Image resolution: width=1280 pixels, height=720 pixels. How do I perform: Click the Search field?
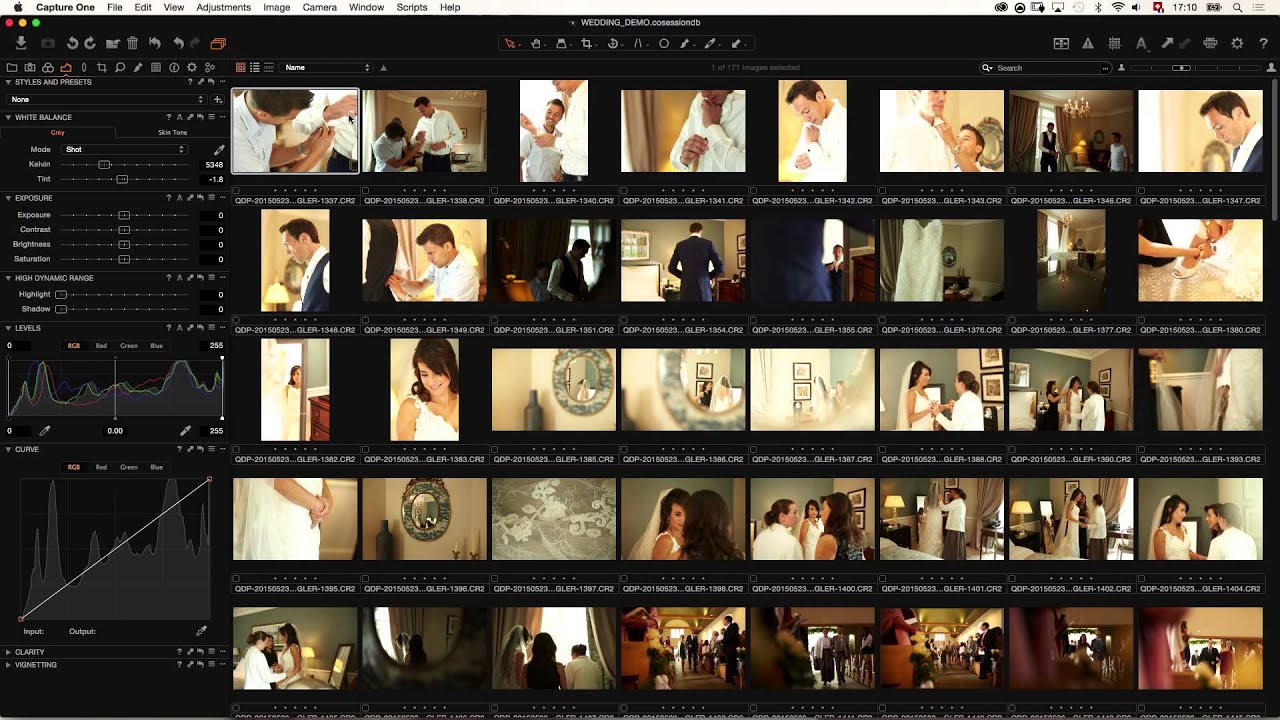pos(1045,68)
